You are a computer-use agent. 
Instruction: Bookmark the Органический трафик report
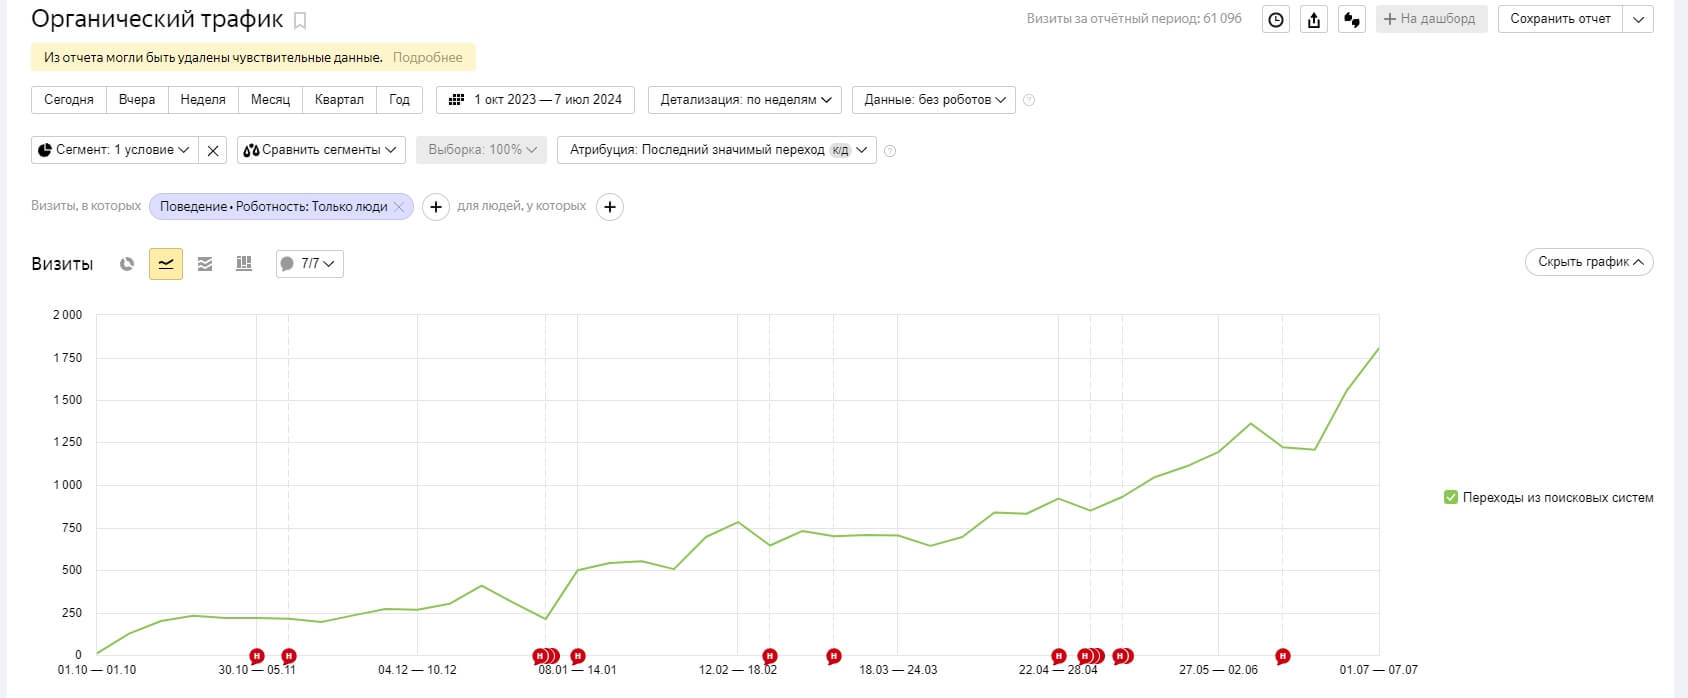(x=300, y=21)
